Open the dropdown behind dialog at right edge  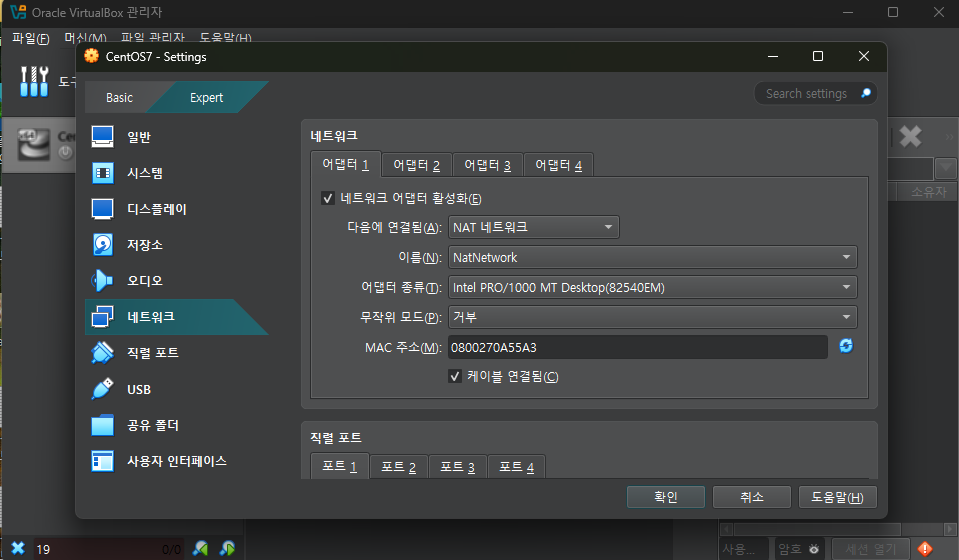pos(946,167)
